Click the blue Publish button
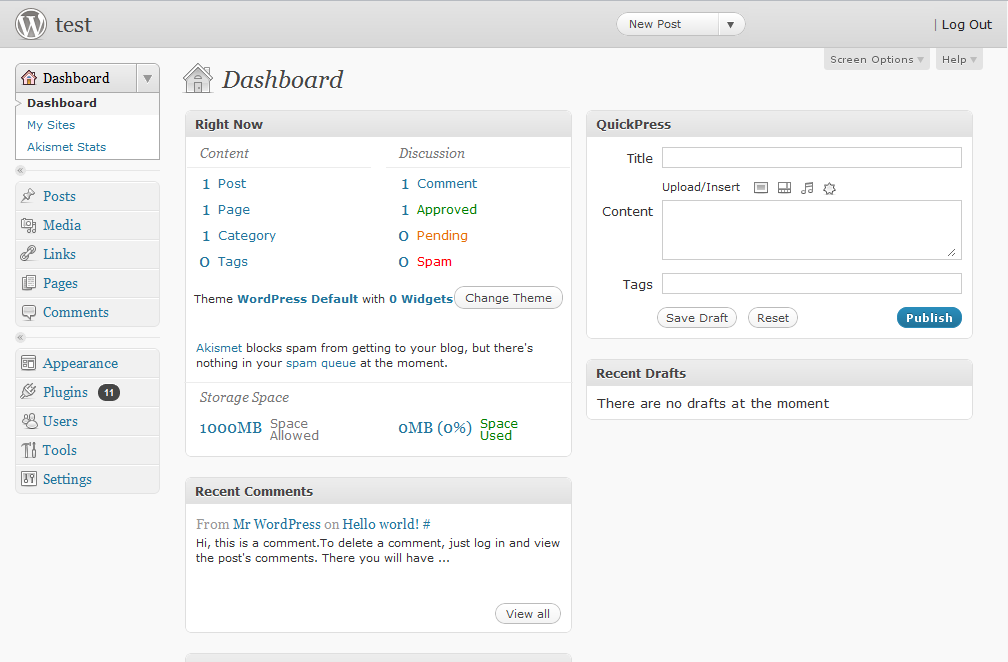Viewport: 1008px width, 662px height. 930,318
